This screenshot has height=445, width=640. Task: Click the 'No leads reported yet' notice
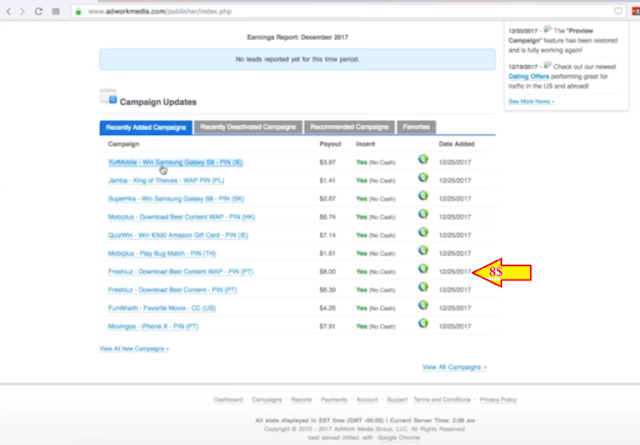298,59
